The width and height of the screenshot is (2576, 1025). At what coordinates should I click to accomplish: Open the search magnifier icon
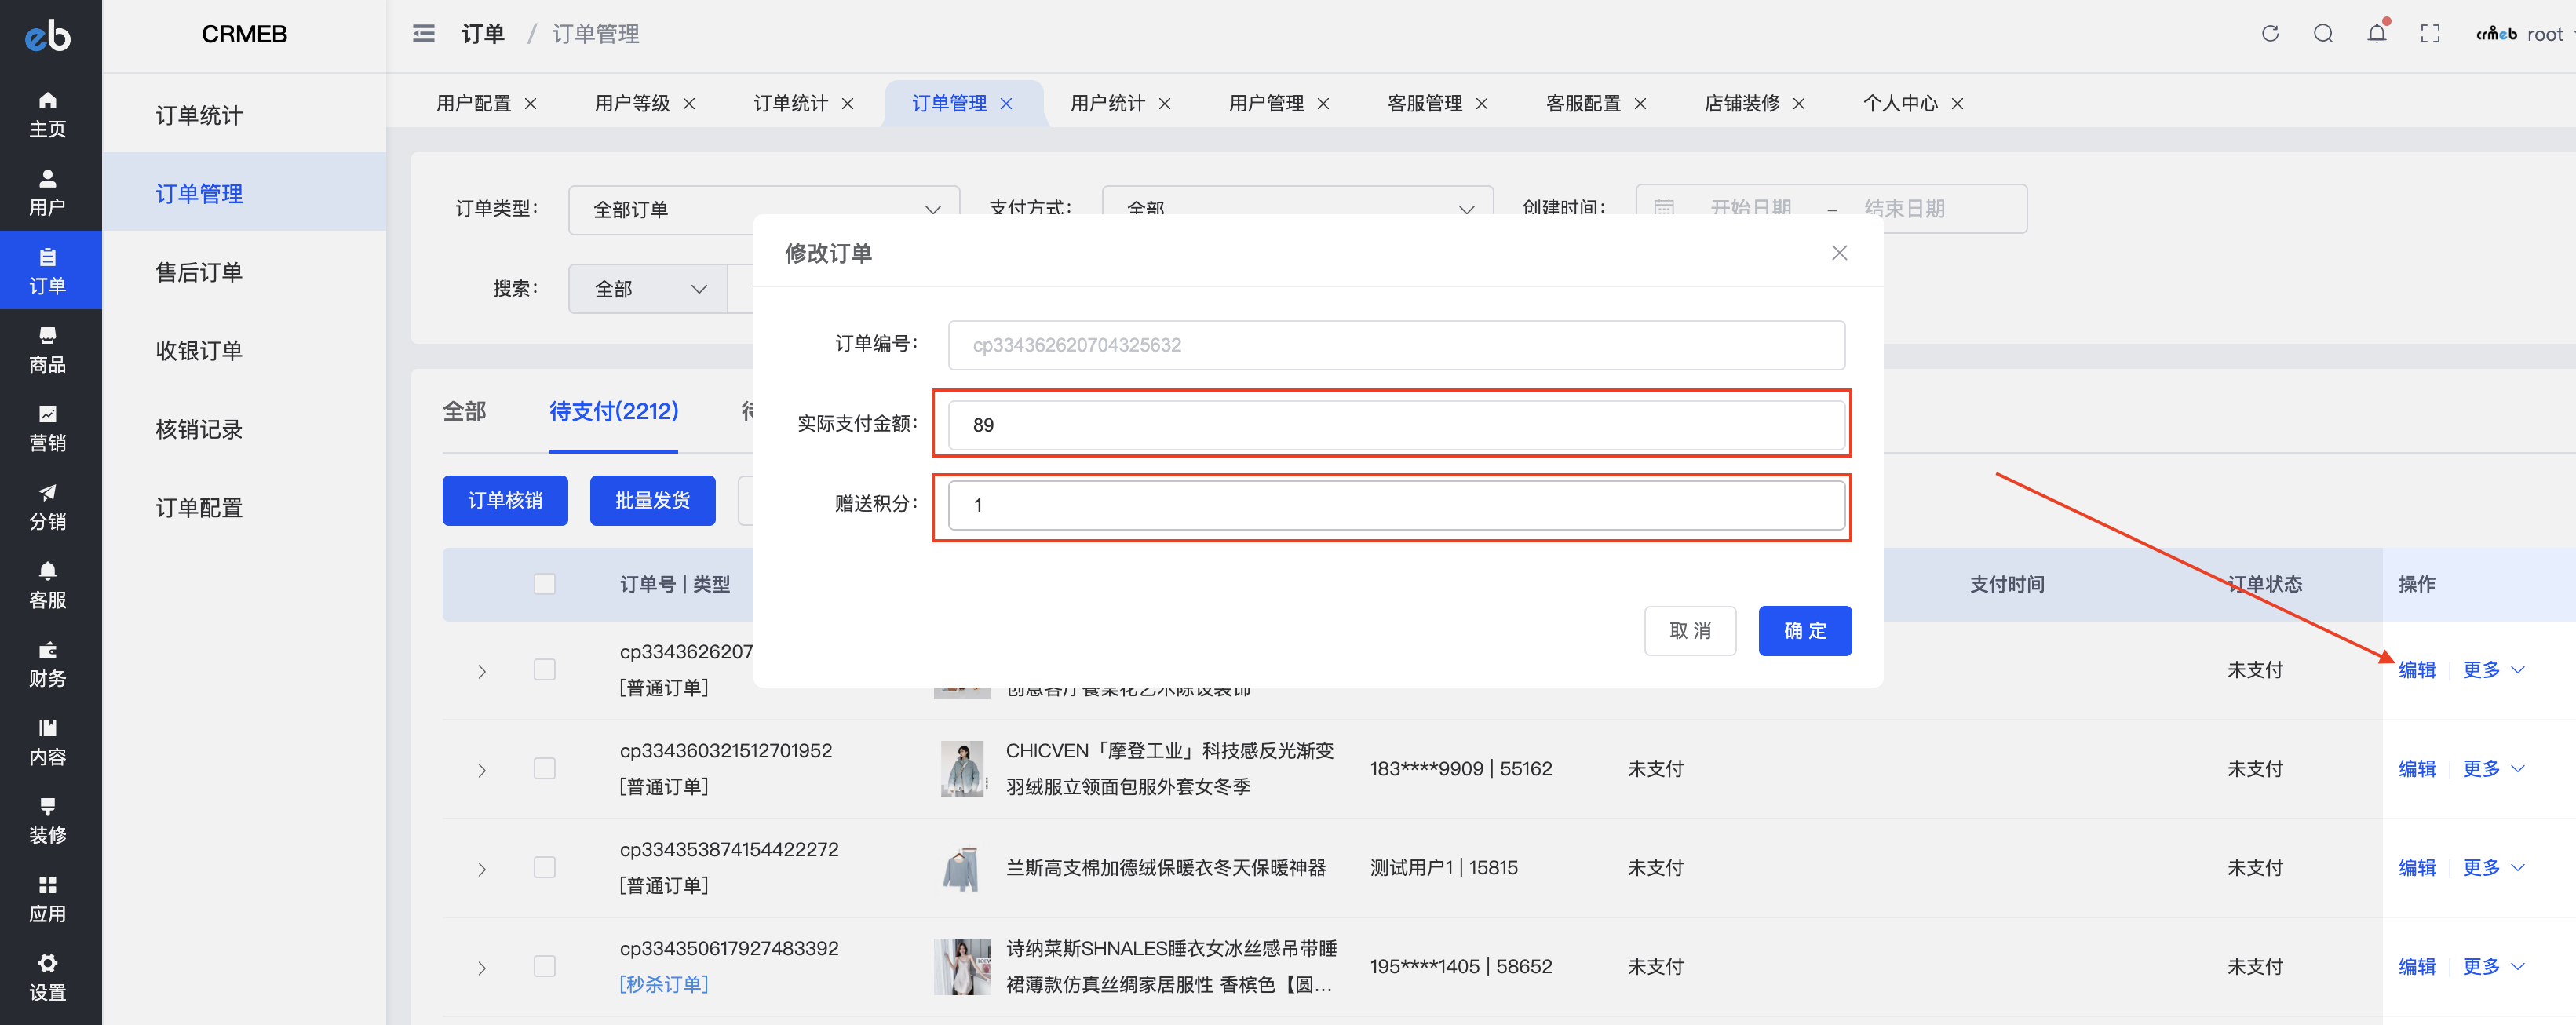click(x=2322, y=34)
